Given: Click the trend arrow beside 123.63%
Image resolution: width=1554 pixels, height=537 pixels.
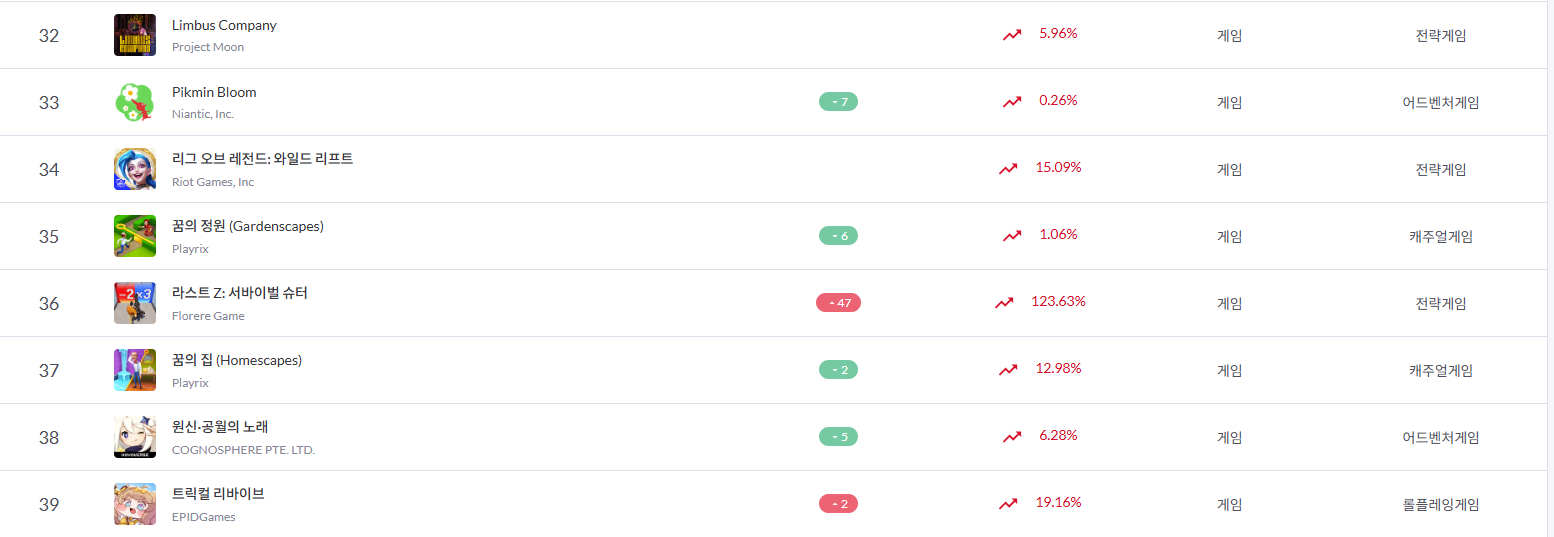Looking at the screenshot, I should point(1004,302).
